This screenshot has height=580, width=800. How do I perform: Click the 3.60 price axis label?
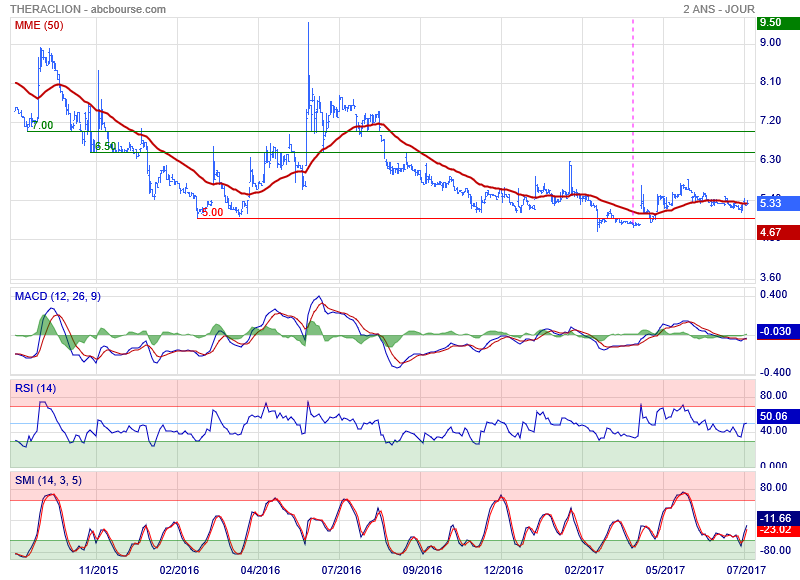coord(770,278)
